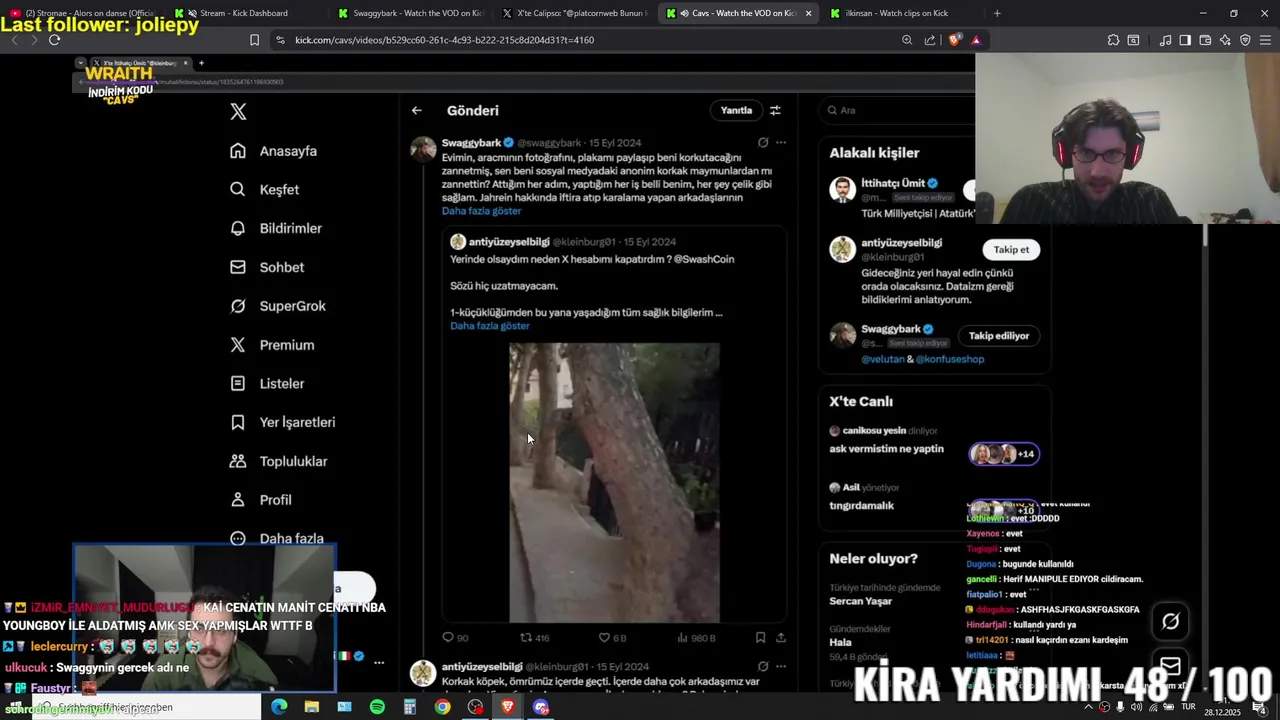Open three-dot menu on Swaggybark post
1280x720 pixels.
(781, 143)
